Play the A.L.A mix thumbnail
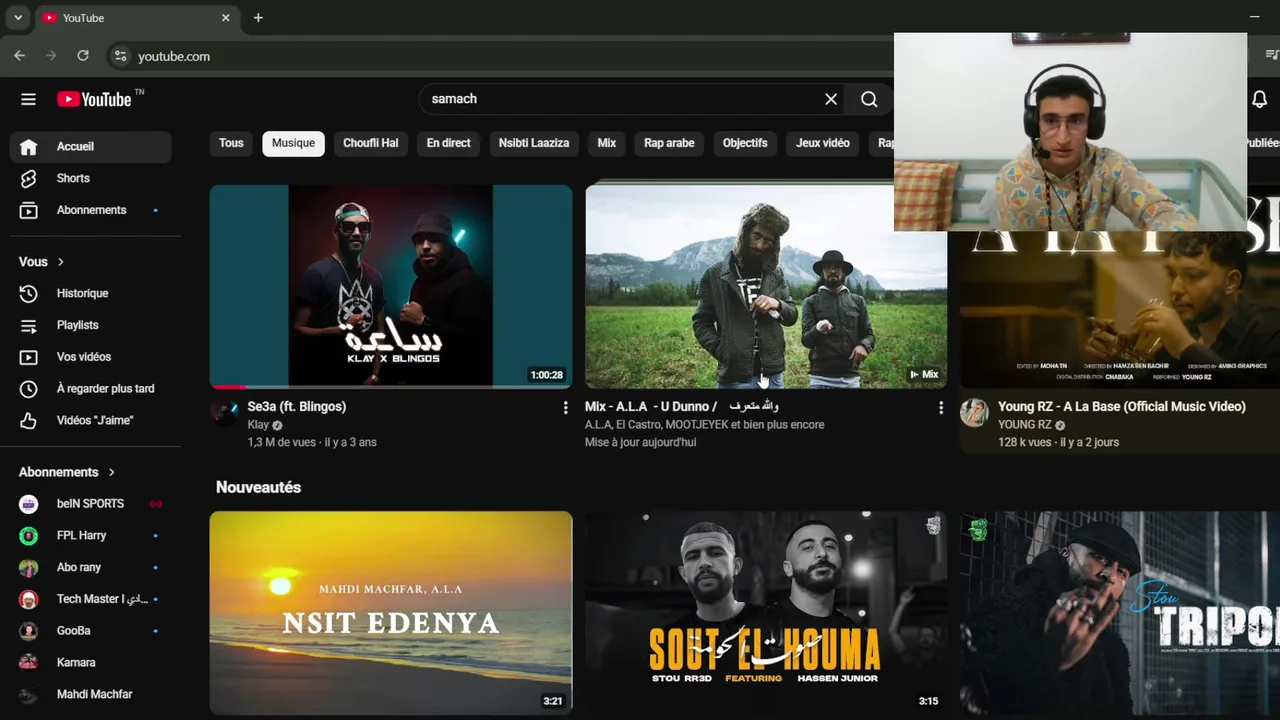This screenshot has width=1280, height=720. coord(766,286)
